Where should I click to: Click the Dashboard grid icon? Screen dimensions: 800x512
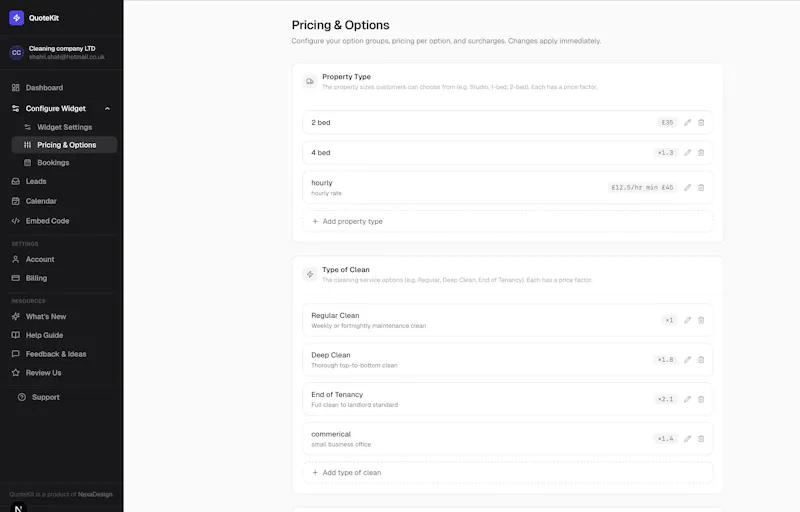(16, 88)
